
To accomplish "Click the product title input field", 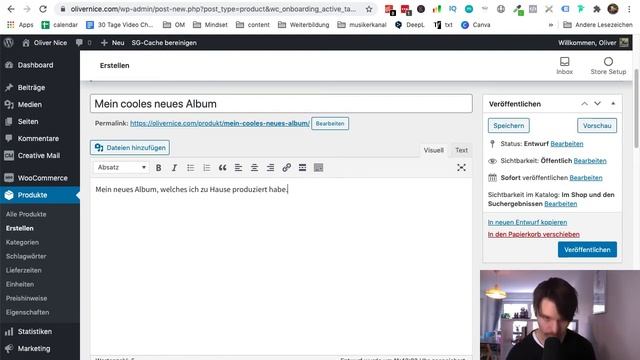I will (281, 104).
